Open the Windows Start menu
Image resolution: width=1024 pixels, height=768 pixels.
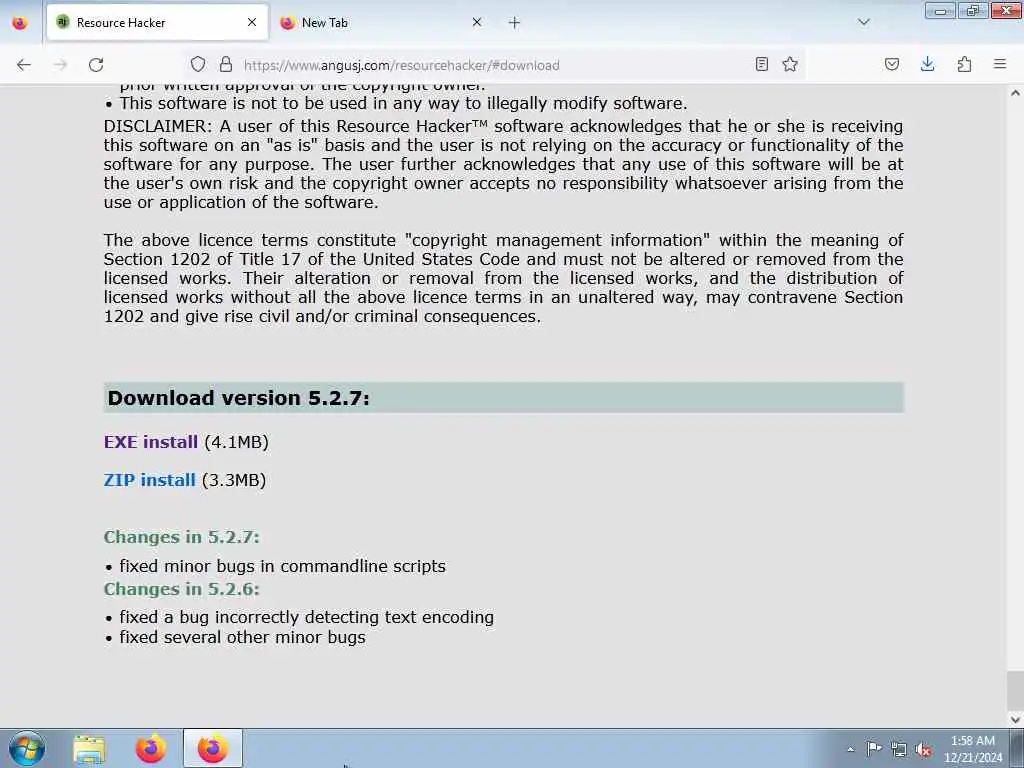click(27, 748)
